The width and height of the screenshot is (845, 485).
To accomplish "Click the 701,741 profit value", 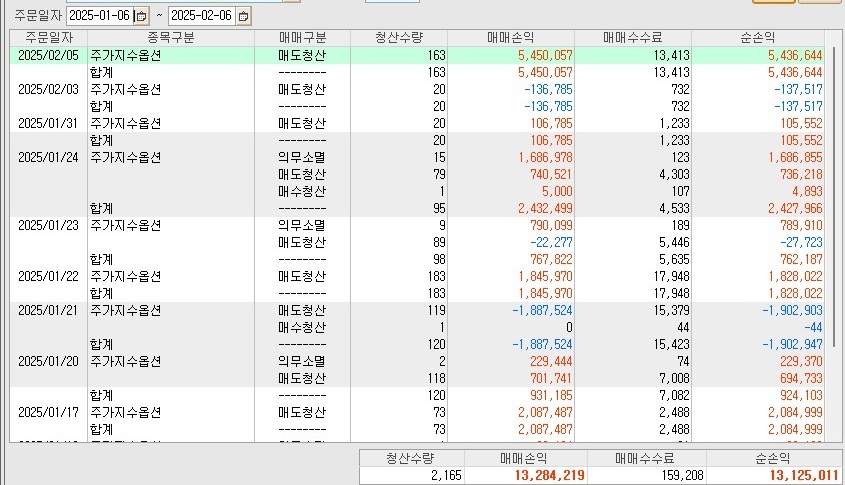I will coord(551,378).
